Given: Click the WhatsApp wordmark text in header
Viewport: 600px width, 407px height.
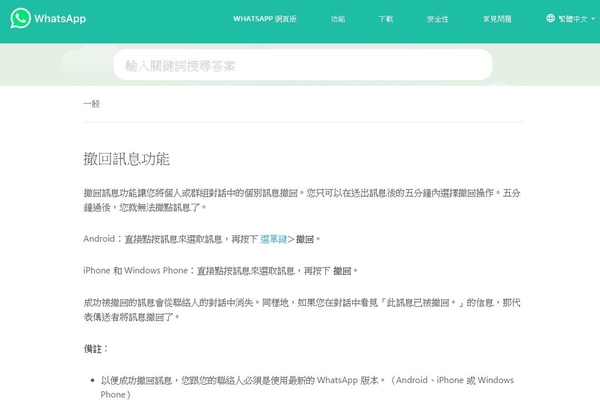Looking at the screenshot, I should tap(59, 19).
